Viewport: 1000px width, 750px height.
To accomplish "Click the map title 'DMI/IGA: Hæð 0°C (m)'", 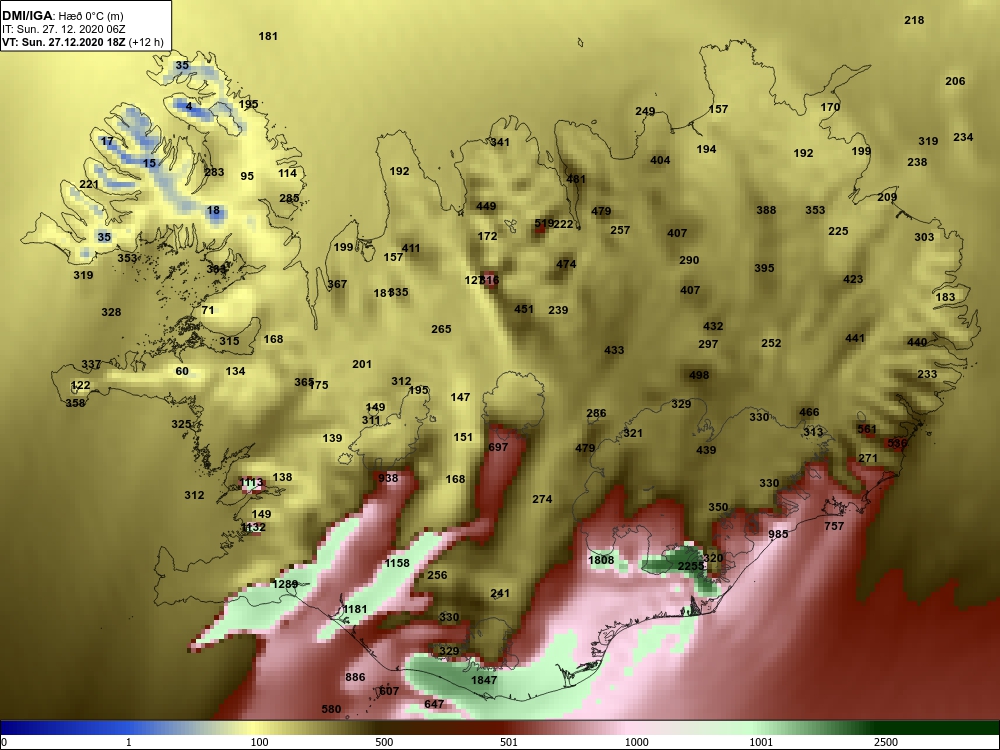I will 63,15.
